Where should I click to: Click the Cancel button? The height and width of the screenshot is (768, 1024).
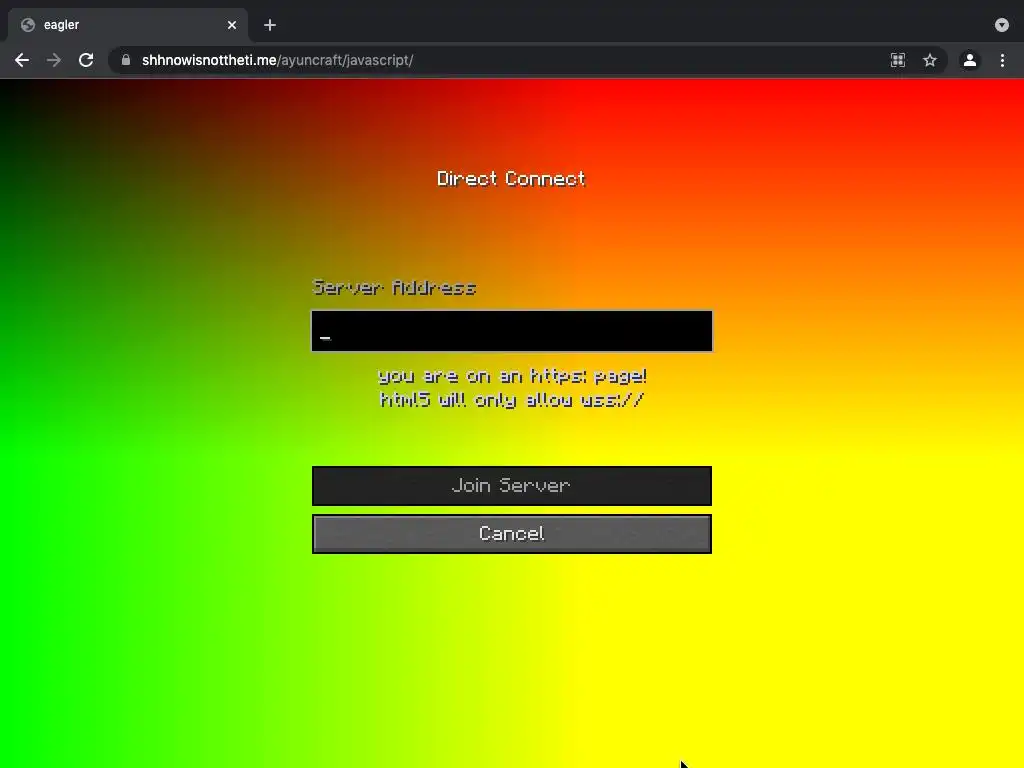click(512, 534)
